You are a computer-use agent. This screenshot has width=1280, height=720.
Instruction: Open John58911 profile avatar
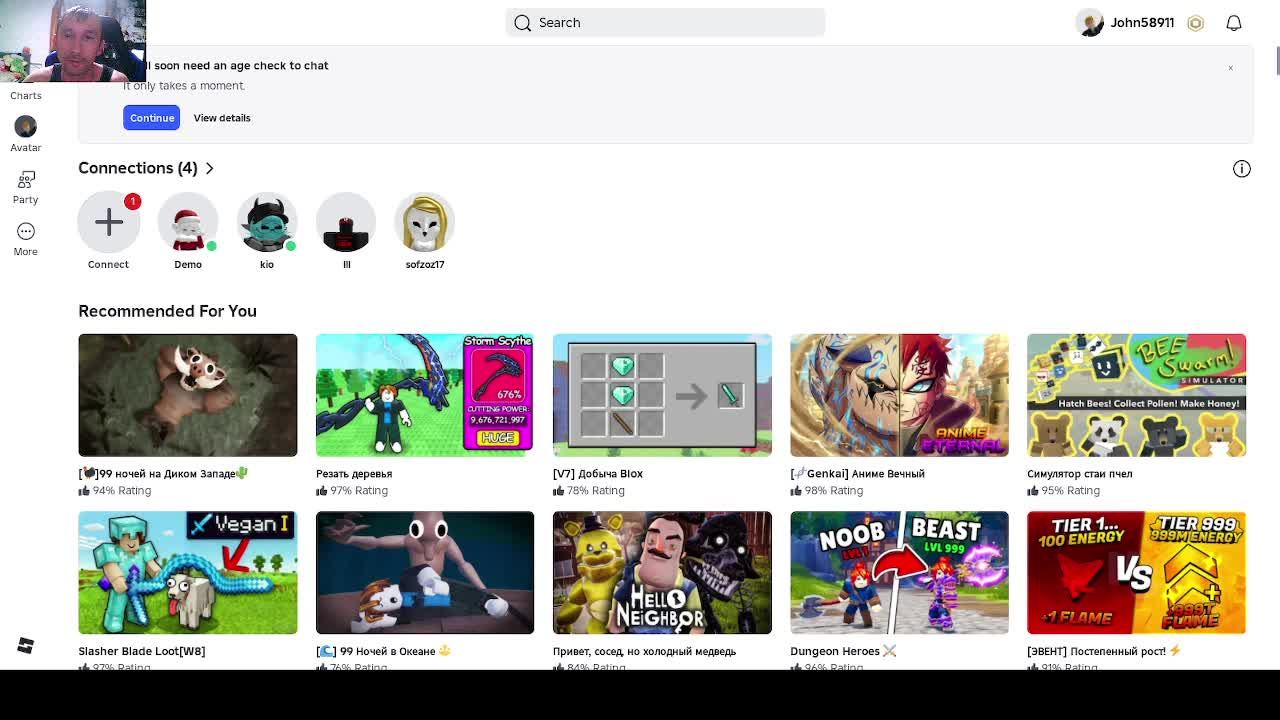(x=1089, y=23)
